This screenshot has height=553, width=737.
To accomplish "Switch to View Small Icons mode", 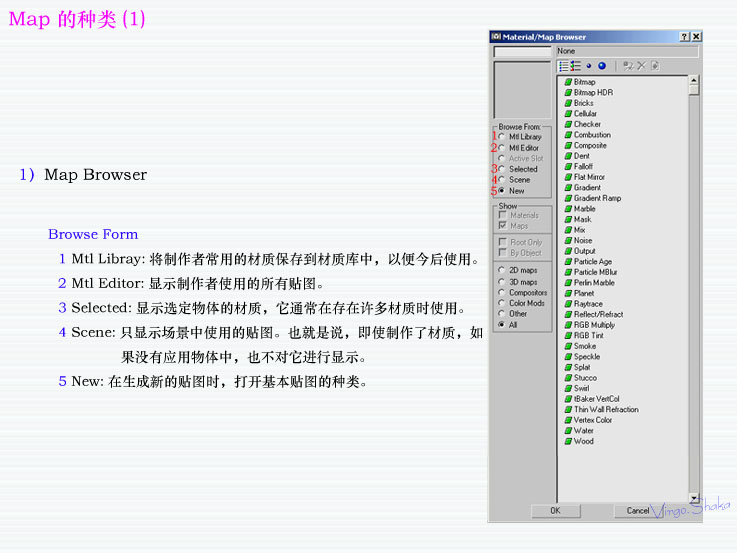I will click(589, 66).
